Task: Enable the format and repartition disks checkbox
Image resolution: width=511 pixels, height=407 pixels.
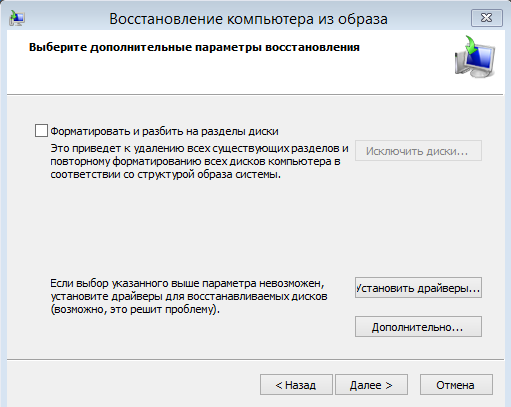Action: coord(41,131)
